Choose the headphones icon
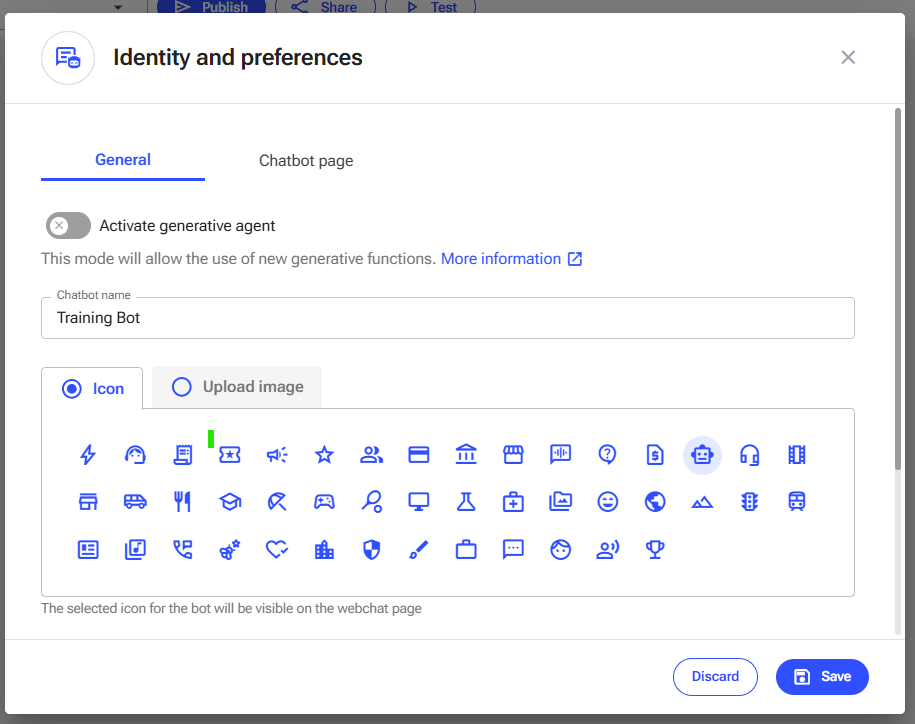Image resolution: width=915 pixels, height=724 pixels. [x=750, y=454]
